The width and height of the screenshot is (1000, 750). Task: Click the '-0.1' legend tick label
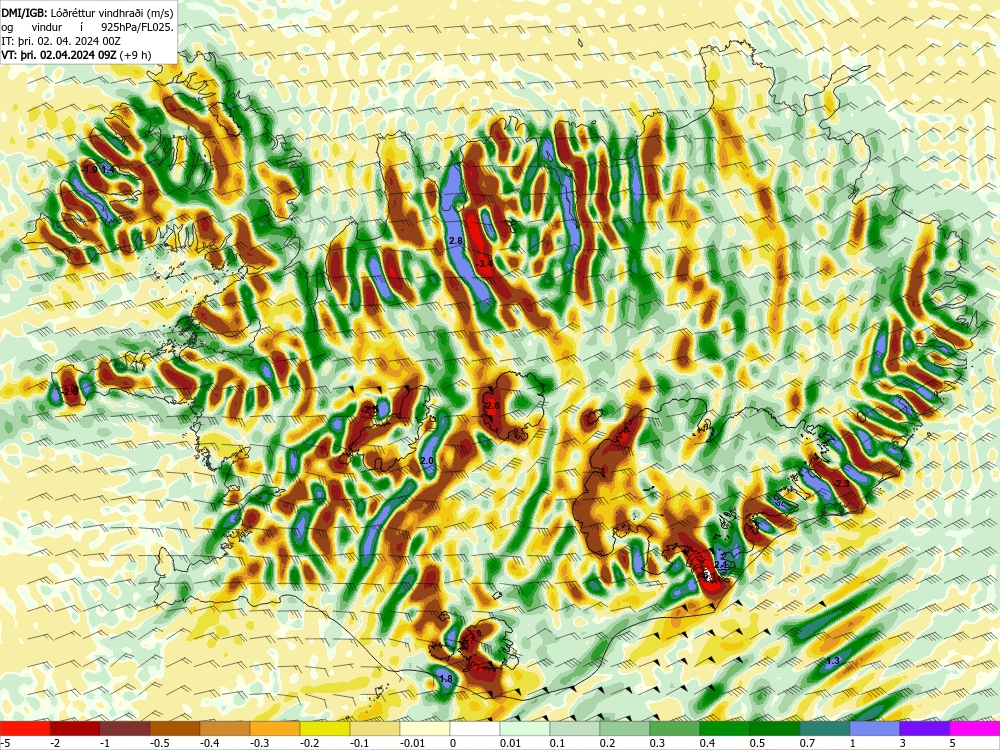point(359,743)
